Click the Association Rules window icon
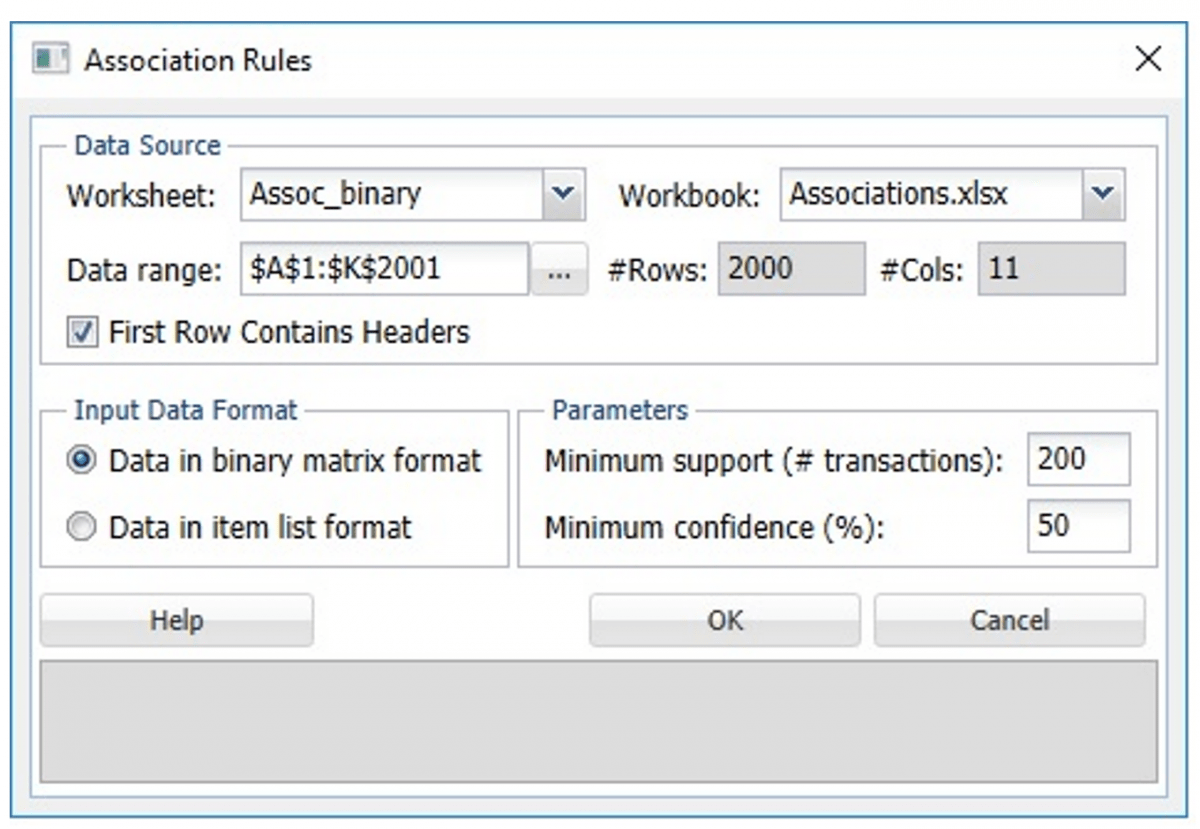Image resolution: width=1200 pixels, height=829 pixels. pos(50,60)
